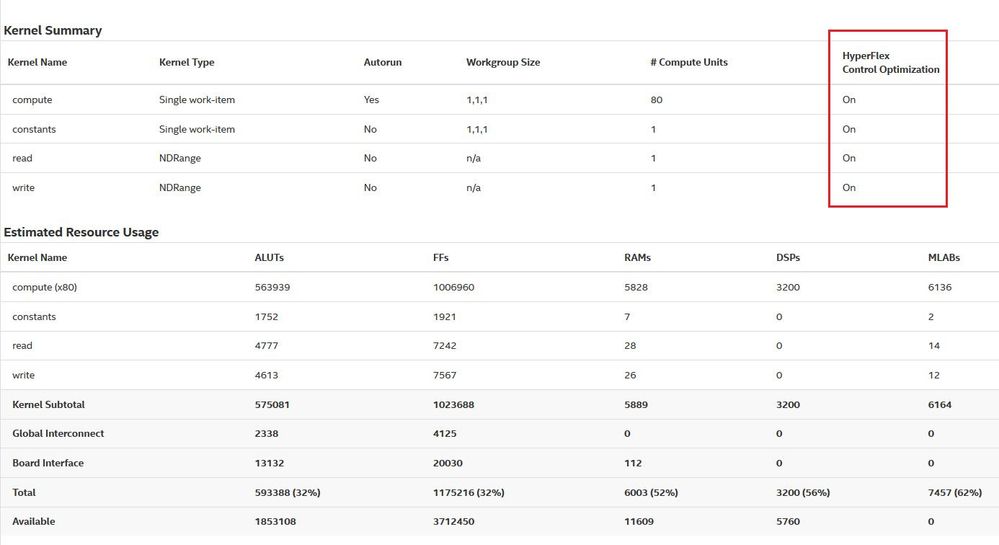
Task: Select the DSPs column header
Action: click(786, 258)
